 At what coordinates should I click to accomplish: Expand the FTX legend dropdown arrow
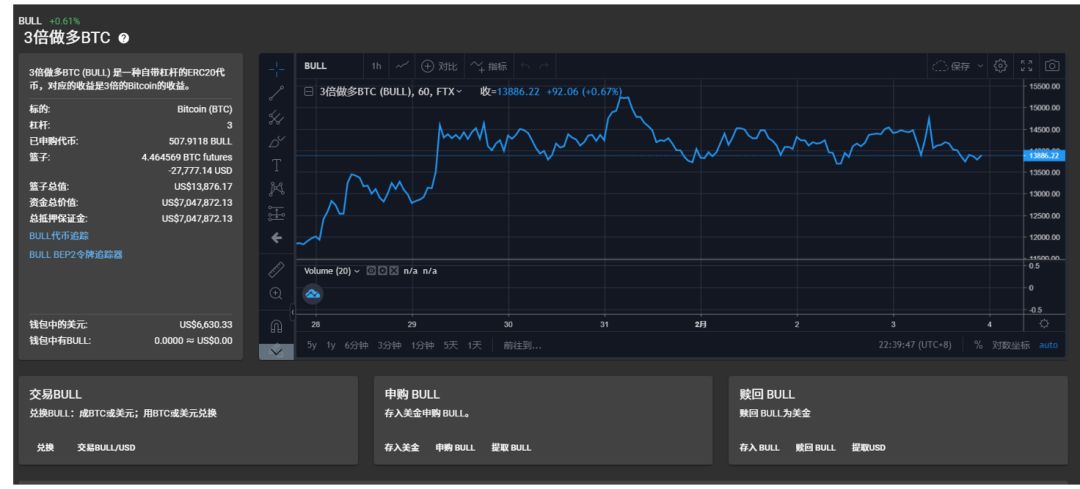click(x=459, y=91)
